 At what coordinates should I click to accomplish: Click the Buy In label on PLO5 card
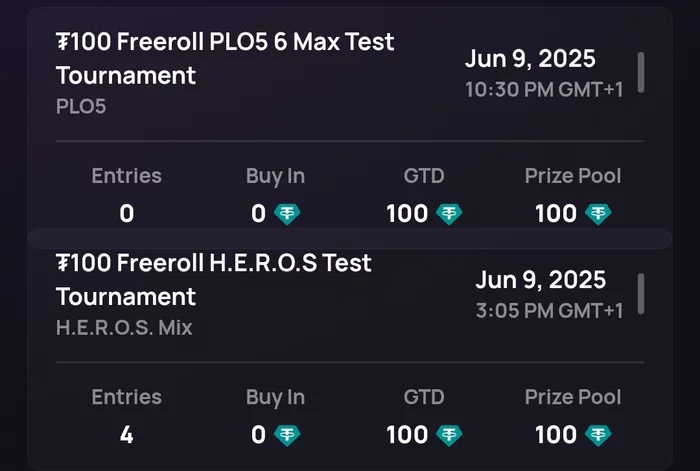point(275,176)
